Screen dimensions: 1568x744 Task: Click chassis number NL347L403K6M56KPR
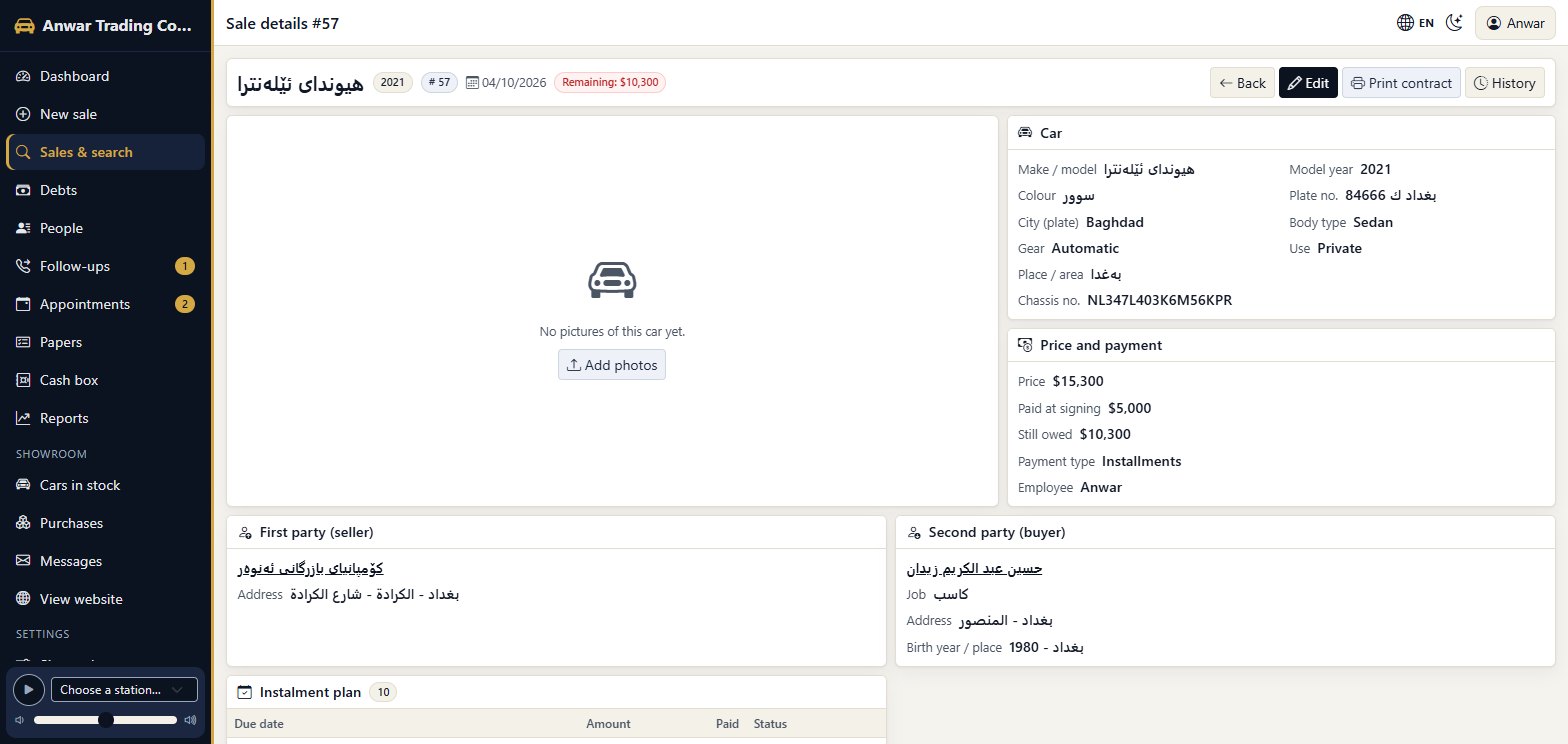tap(1160, 300)
